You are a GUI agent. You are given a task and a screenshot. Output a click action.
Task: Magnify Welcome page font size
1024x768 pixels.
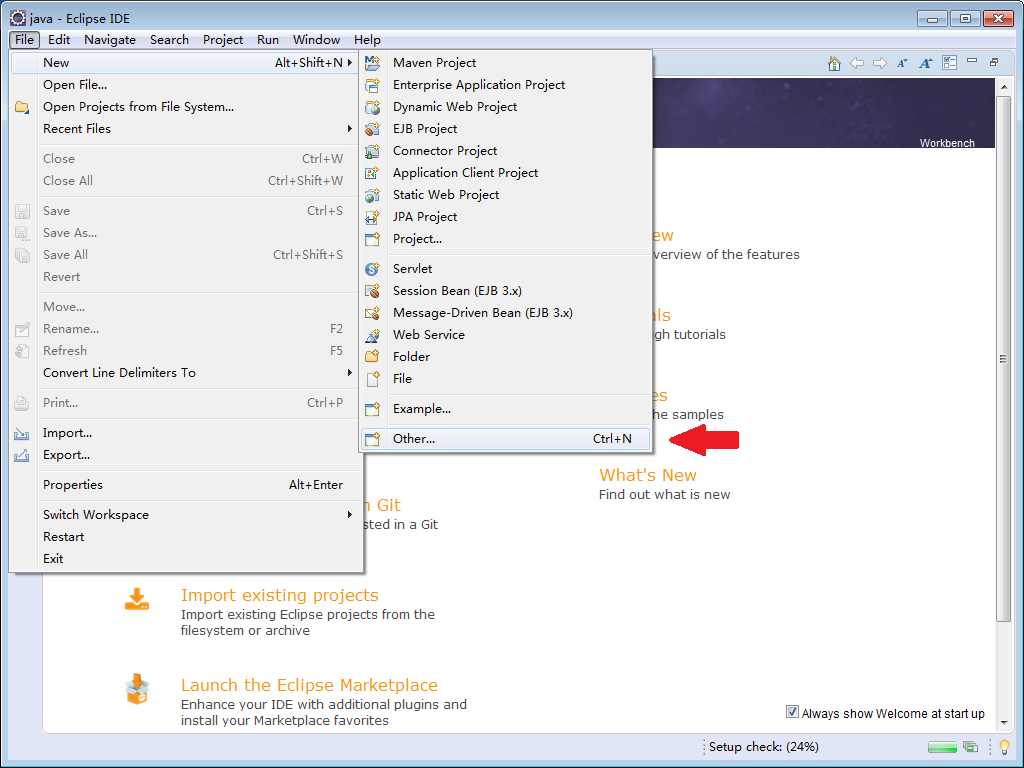click(925, 63)
